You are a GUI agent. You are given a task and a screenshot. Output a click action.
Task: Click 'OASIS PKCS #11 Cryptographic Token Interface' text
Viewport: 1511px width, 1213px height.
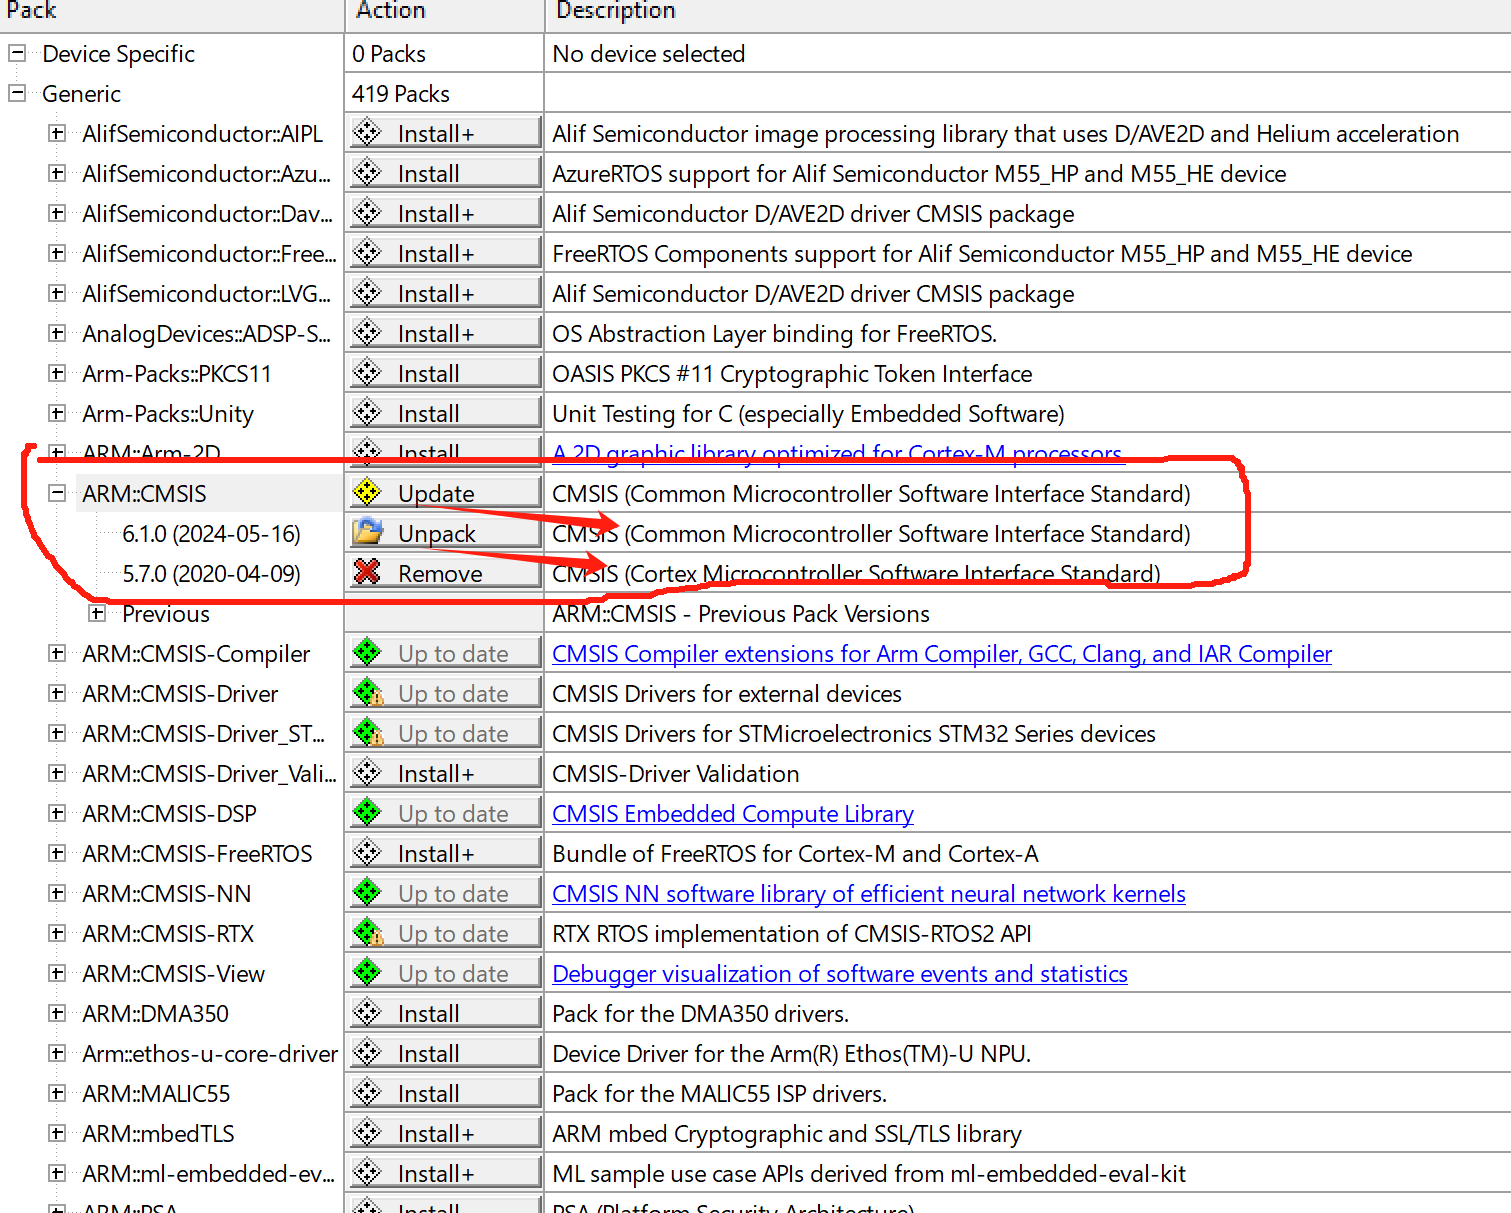[x=792, y=373]
